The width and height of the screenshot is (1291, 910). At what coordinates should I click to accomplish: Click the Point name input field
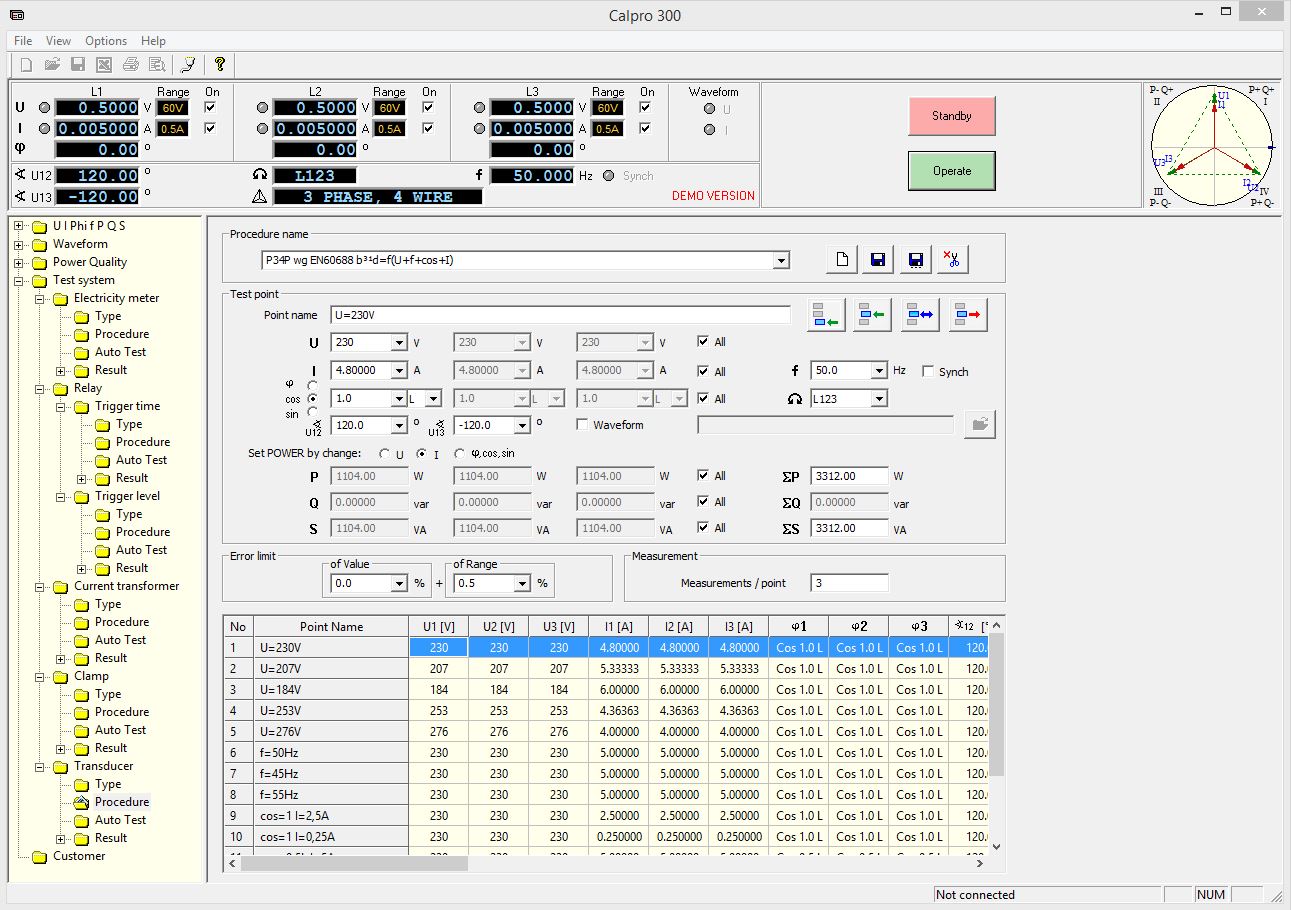[560, 315]
